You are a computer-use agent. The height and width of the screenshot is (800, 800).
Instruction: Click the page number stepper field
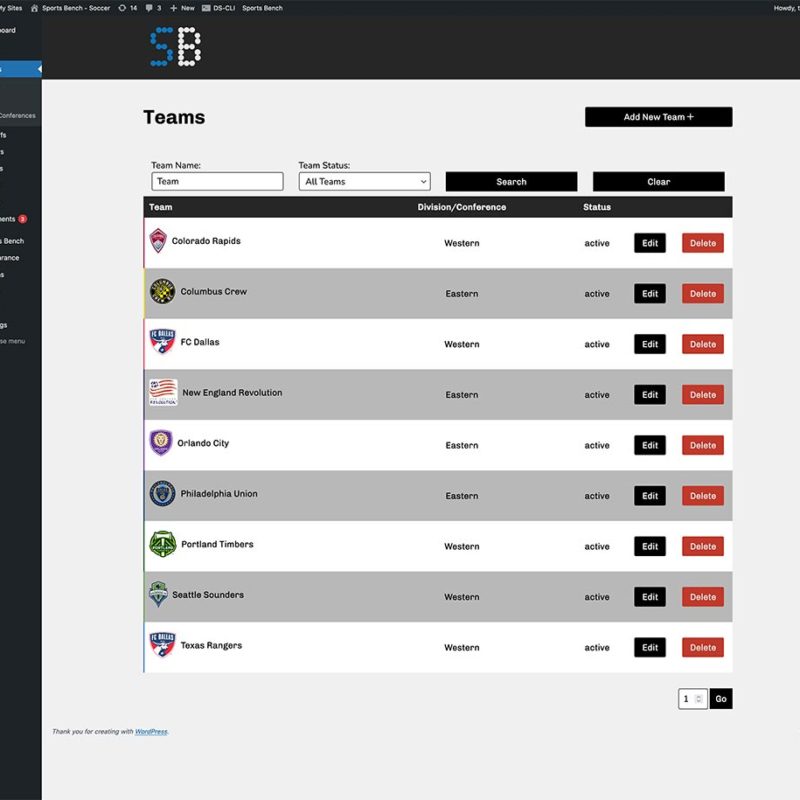point(692,698)
